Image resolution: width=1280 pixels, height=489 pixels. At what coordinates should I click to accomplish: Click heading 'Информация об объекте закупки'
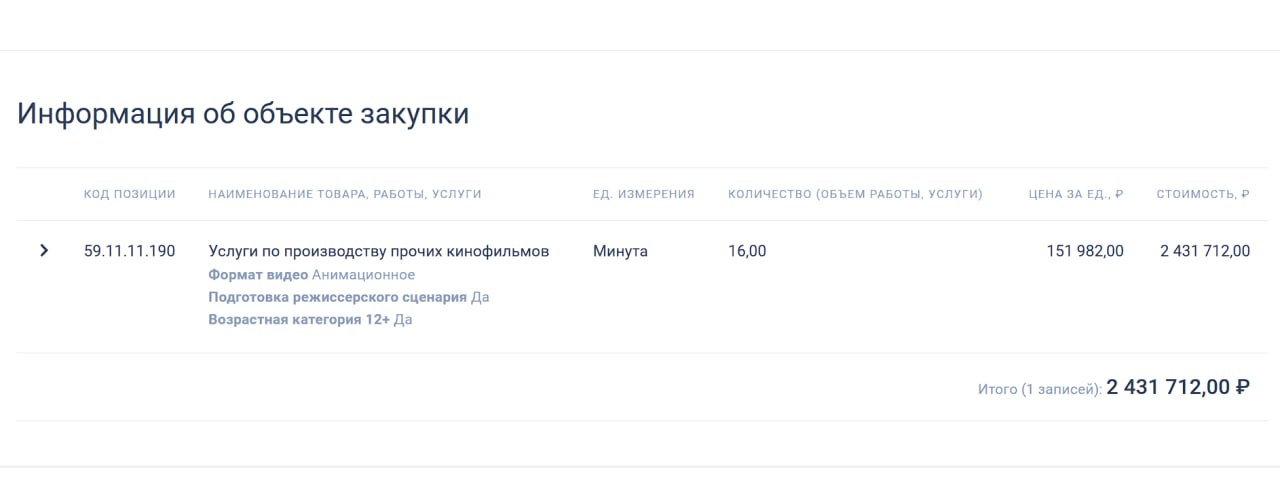click(x=243, y=114)
